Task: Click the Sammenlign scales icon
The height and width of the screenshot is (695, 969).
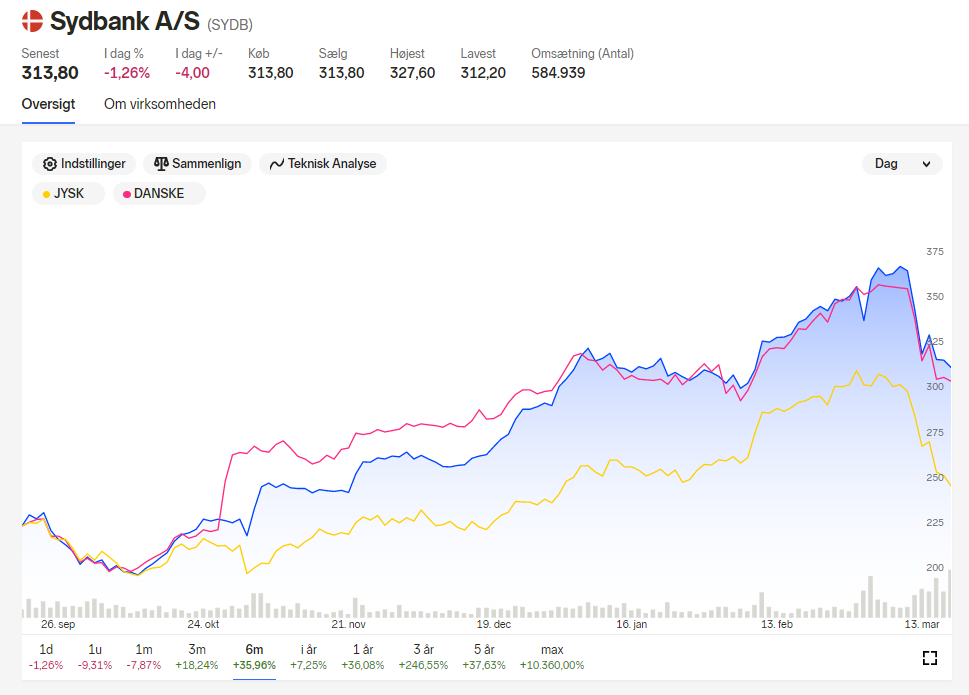Action: click(x=161, y=164)
